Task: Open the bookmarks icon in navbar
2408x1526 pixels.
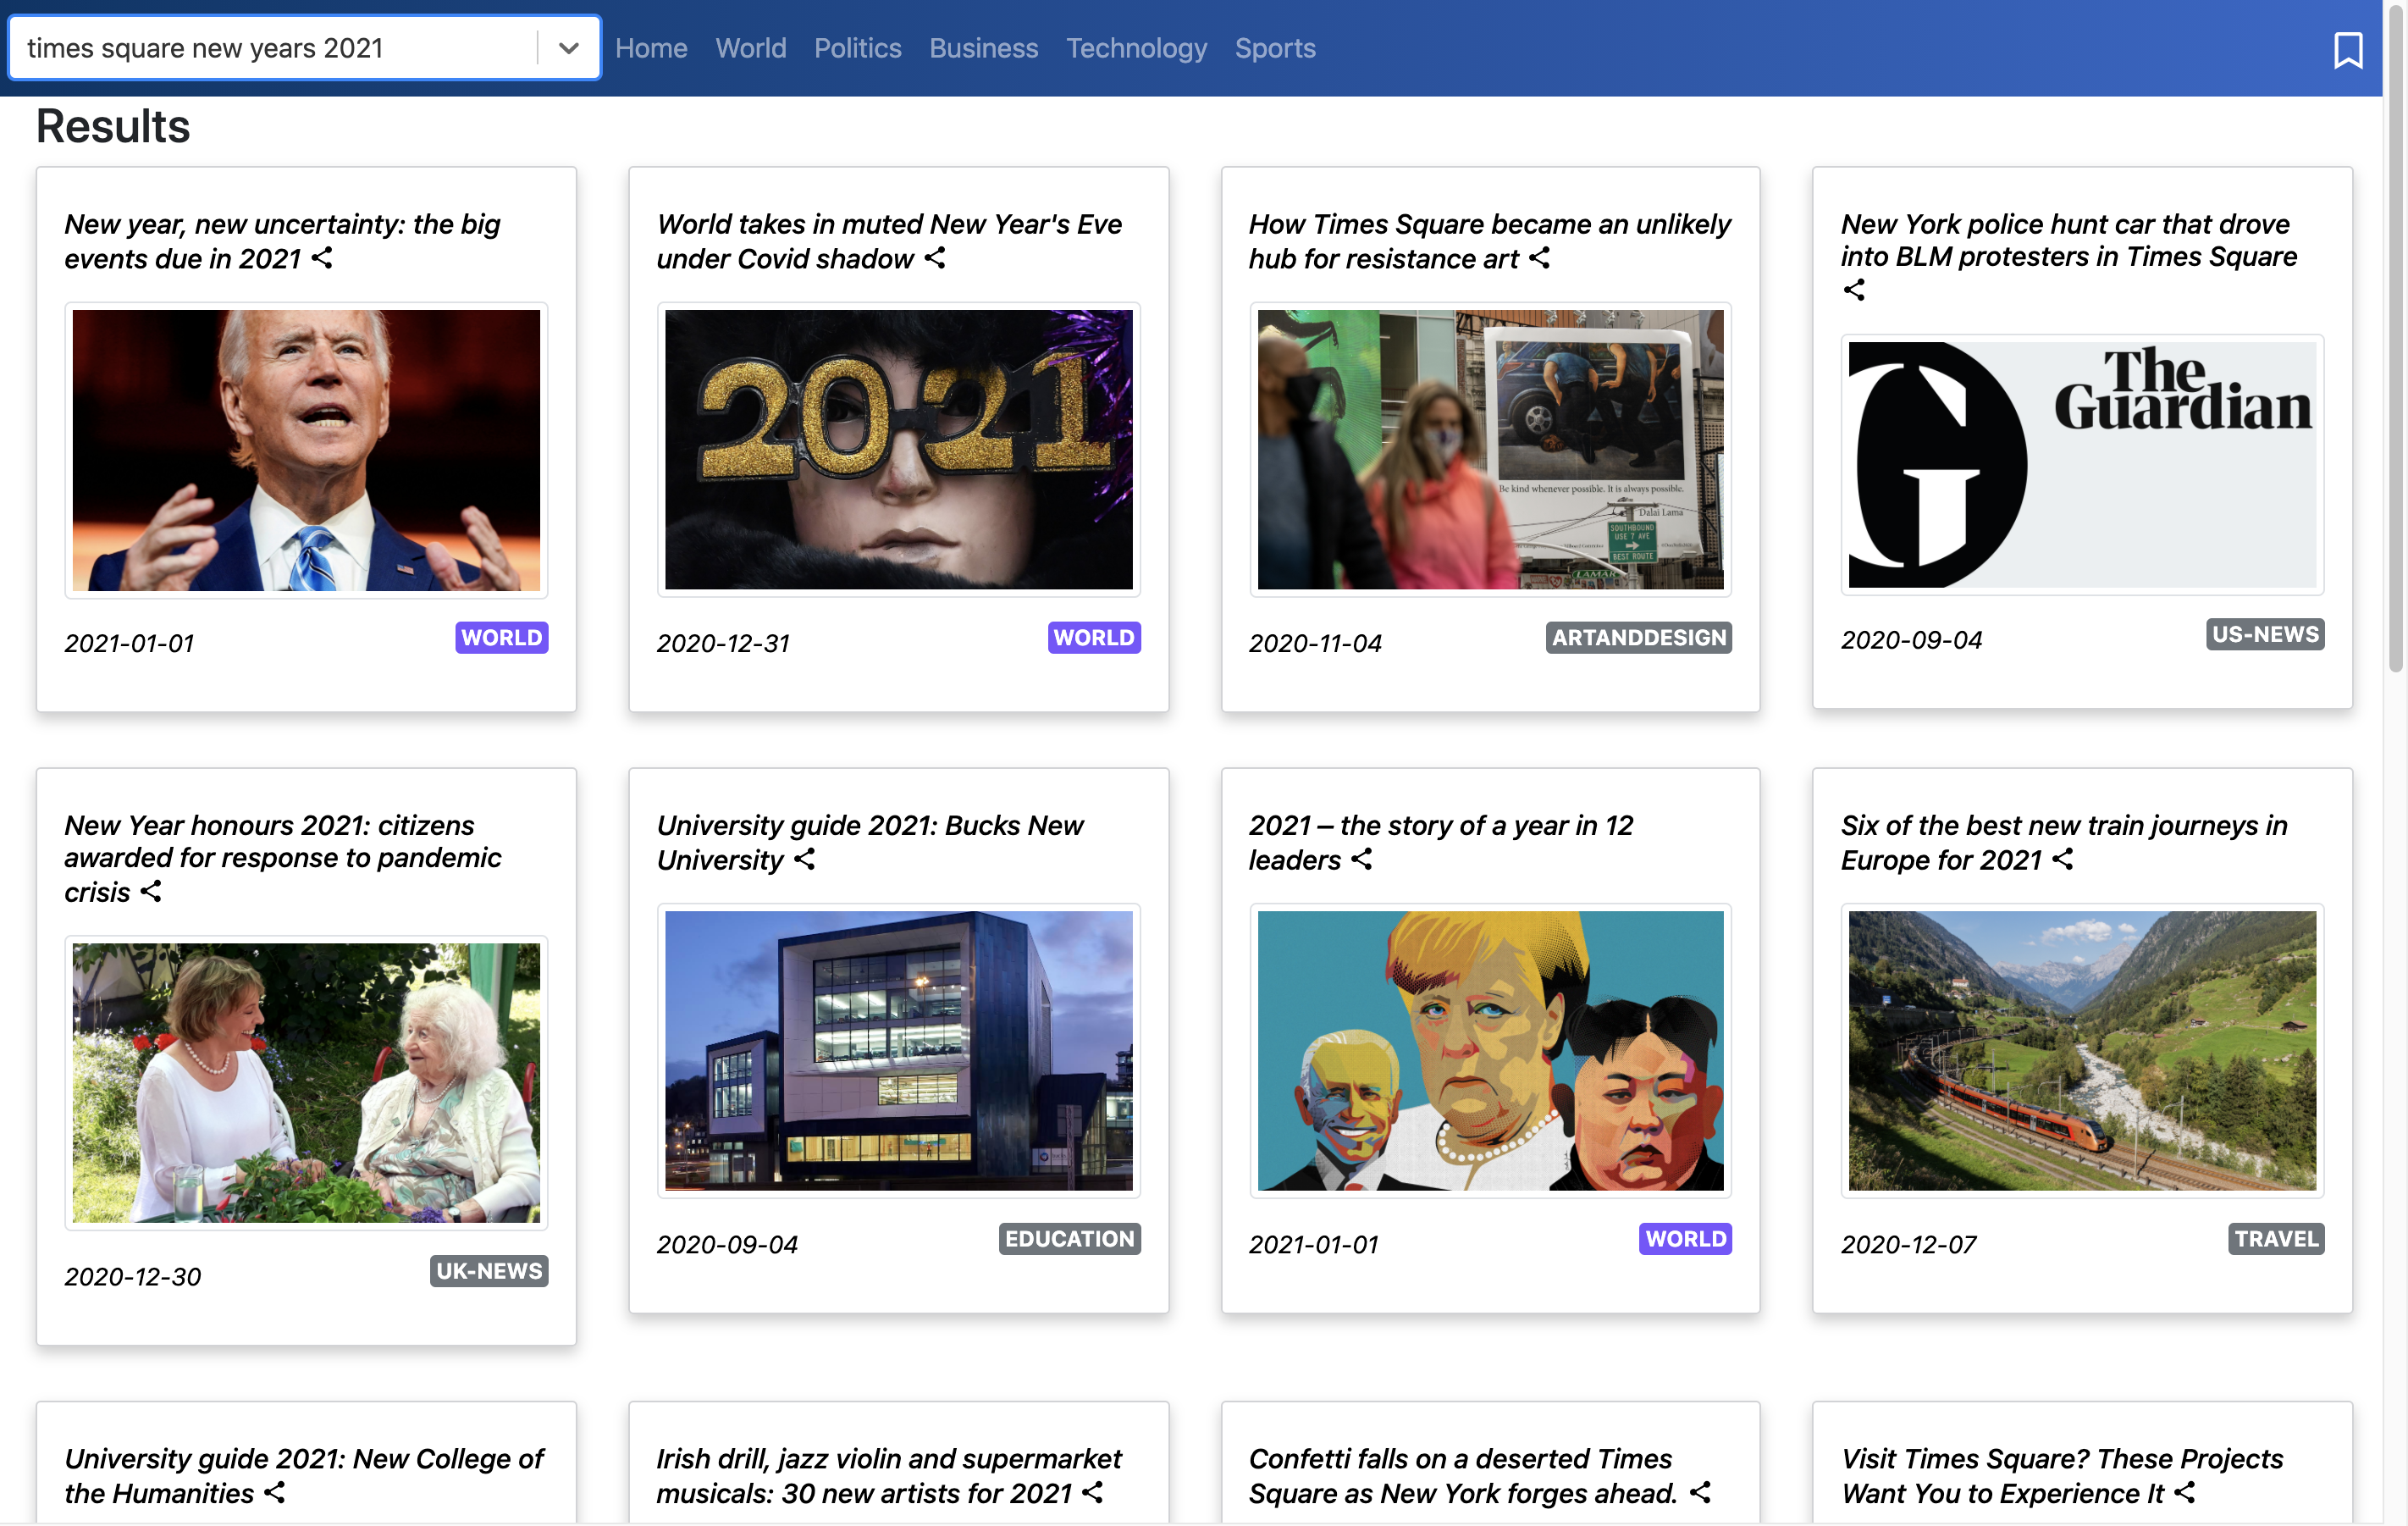Action: (2347, 49)
